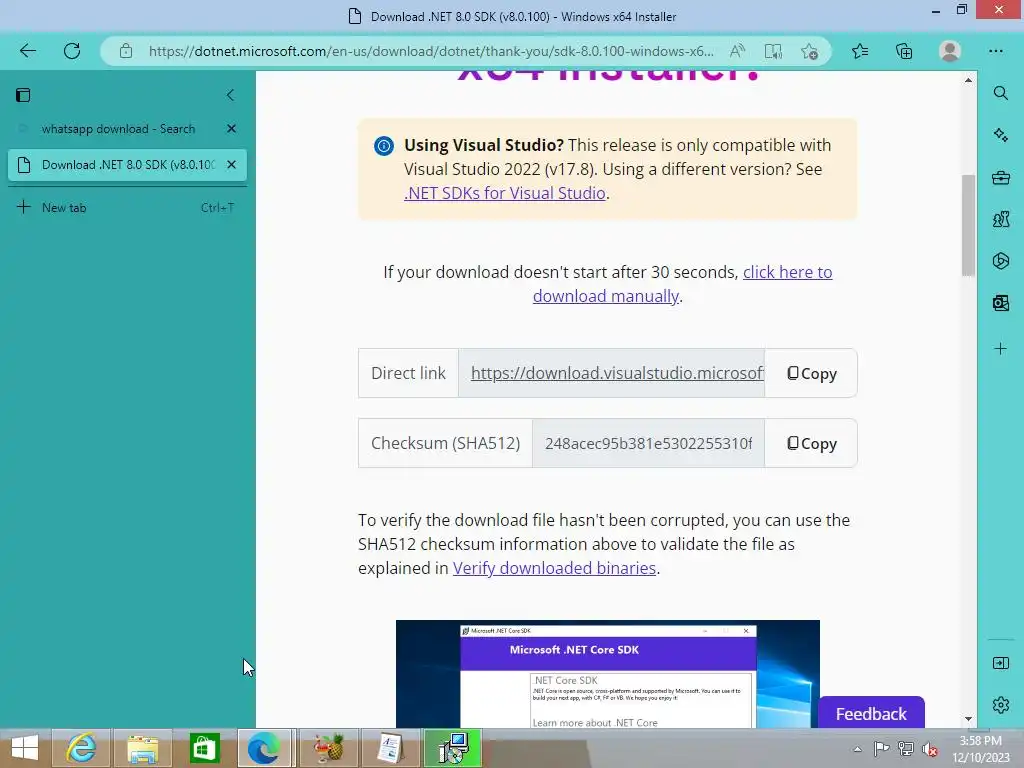The image size is (1024, 768).
Task: Open Edge Settings and more menu
Action: tap(995, 51)
